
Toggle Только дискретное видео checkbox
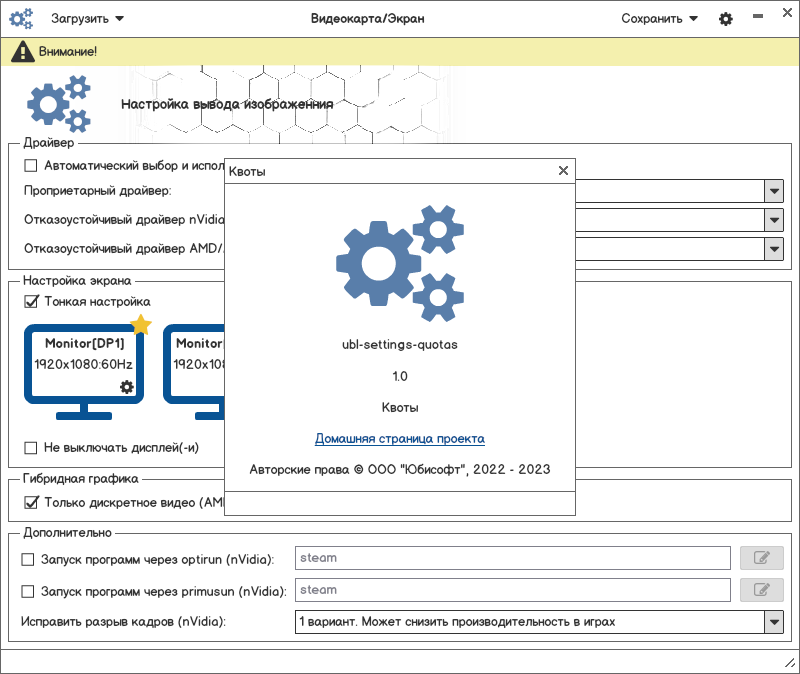(x=31, y=503)
